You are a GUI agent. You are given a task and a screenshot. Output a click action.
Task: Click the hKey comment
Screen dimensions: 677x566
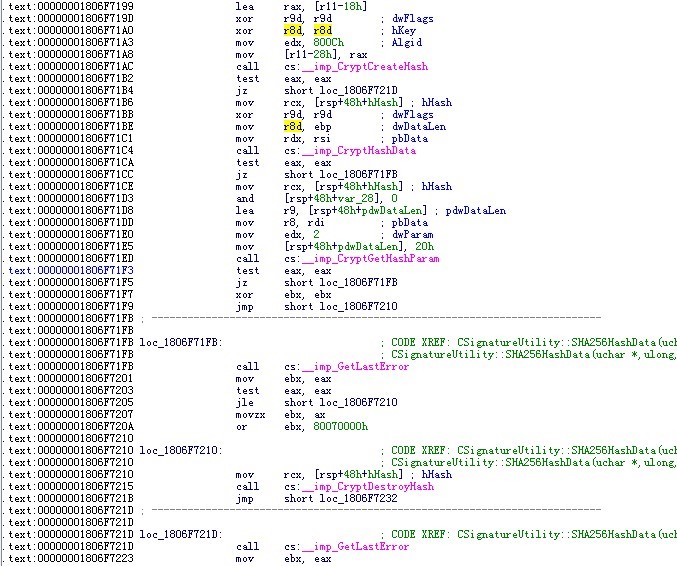coord(404,31)
